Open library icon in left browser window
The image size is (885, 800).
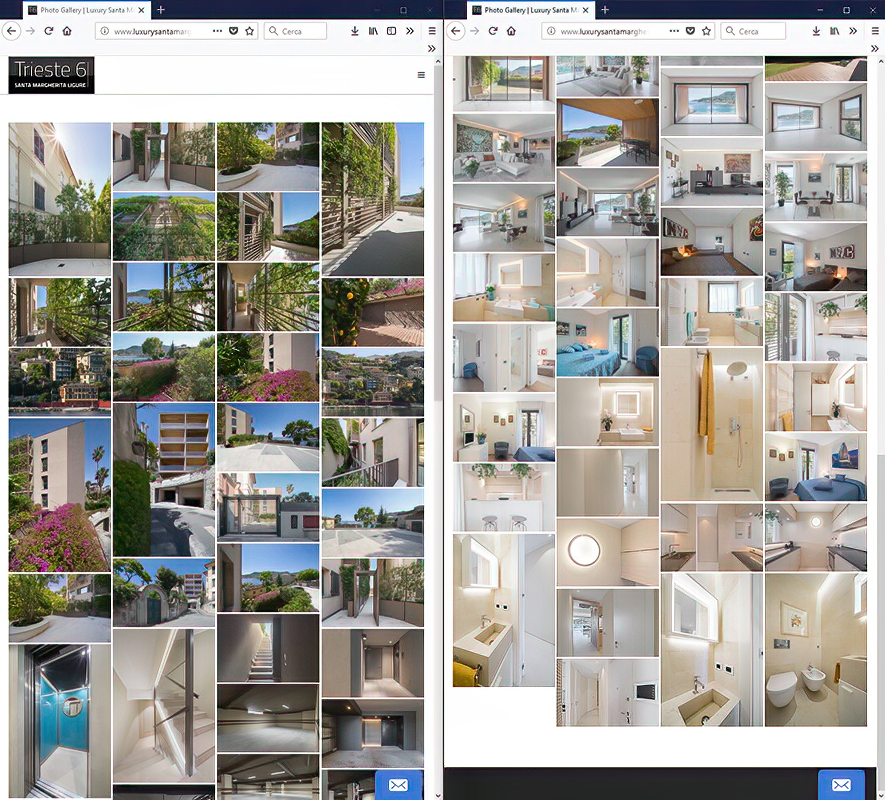[x=373, y=31]
